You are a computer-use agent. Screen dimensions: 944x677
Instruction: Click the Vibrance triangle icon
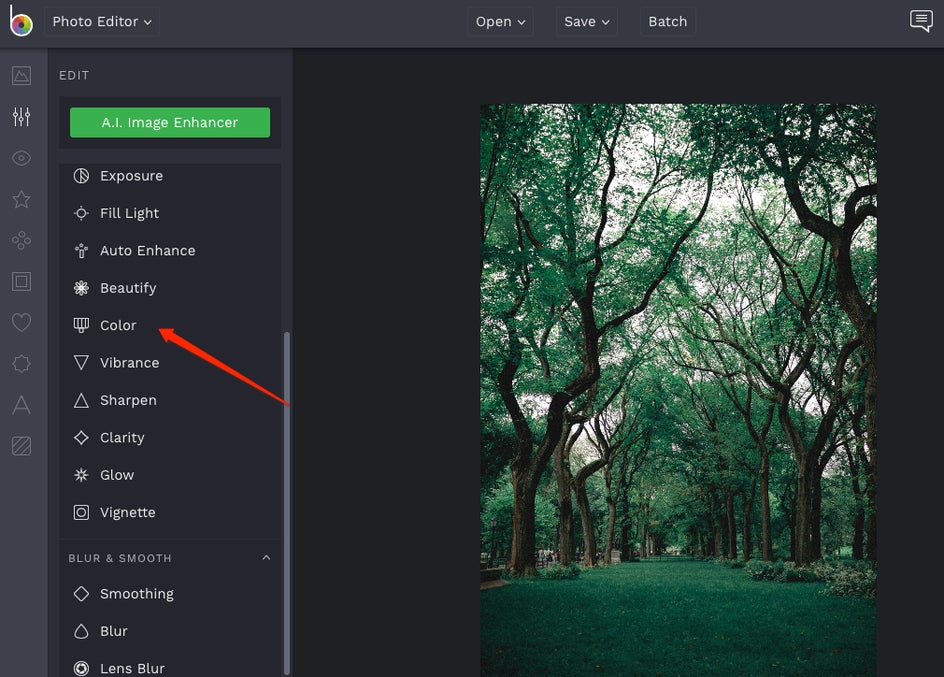[81, 362]
